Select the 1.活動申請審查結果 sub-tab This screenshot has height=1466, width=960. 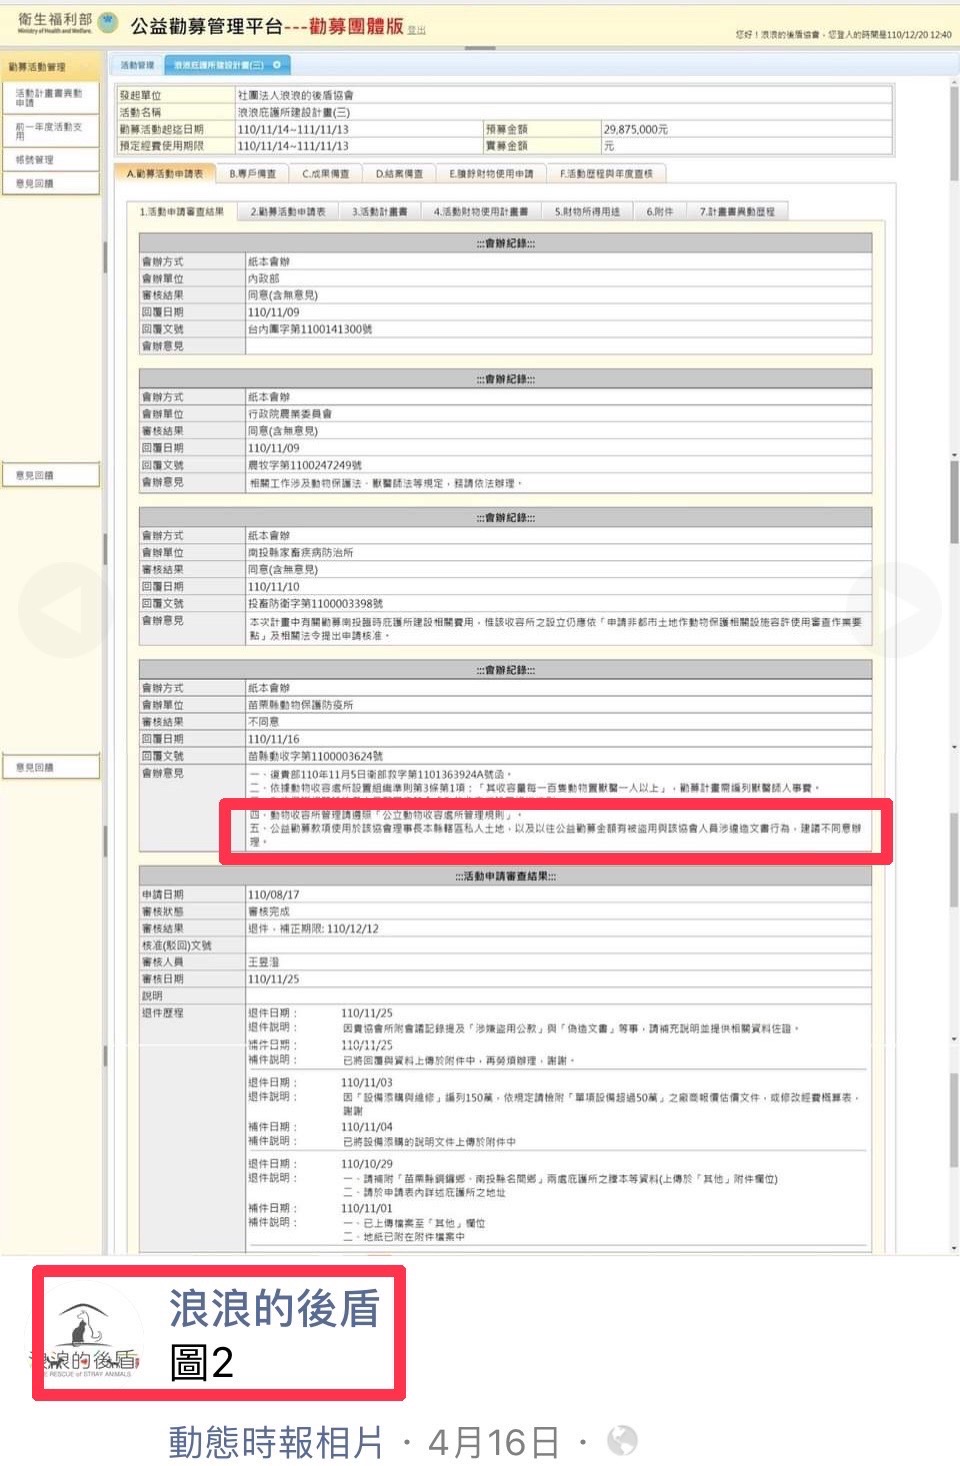click(181, 212)
